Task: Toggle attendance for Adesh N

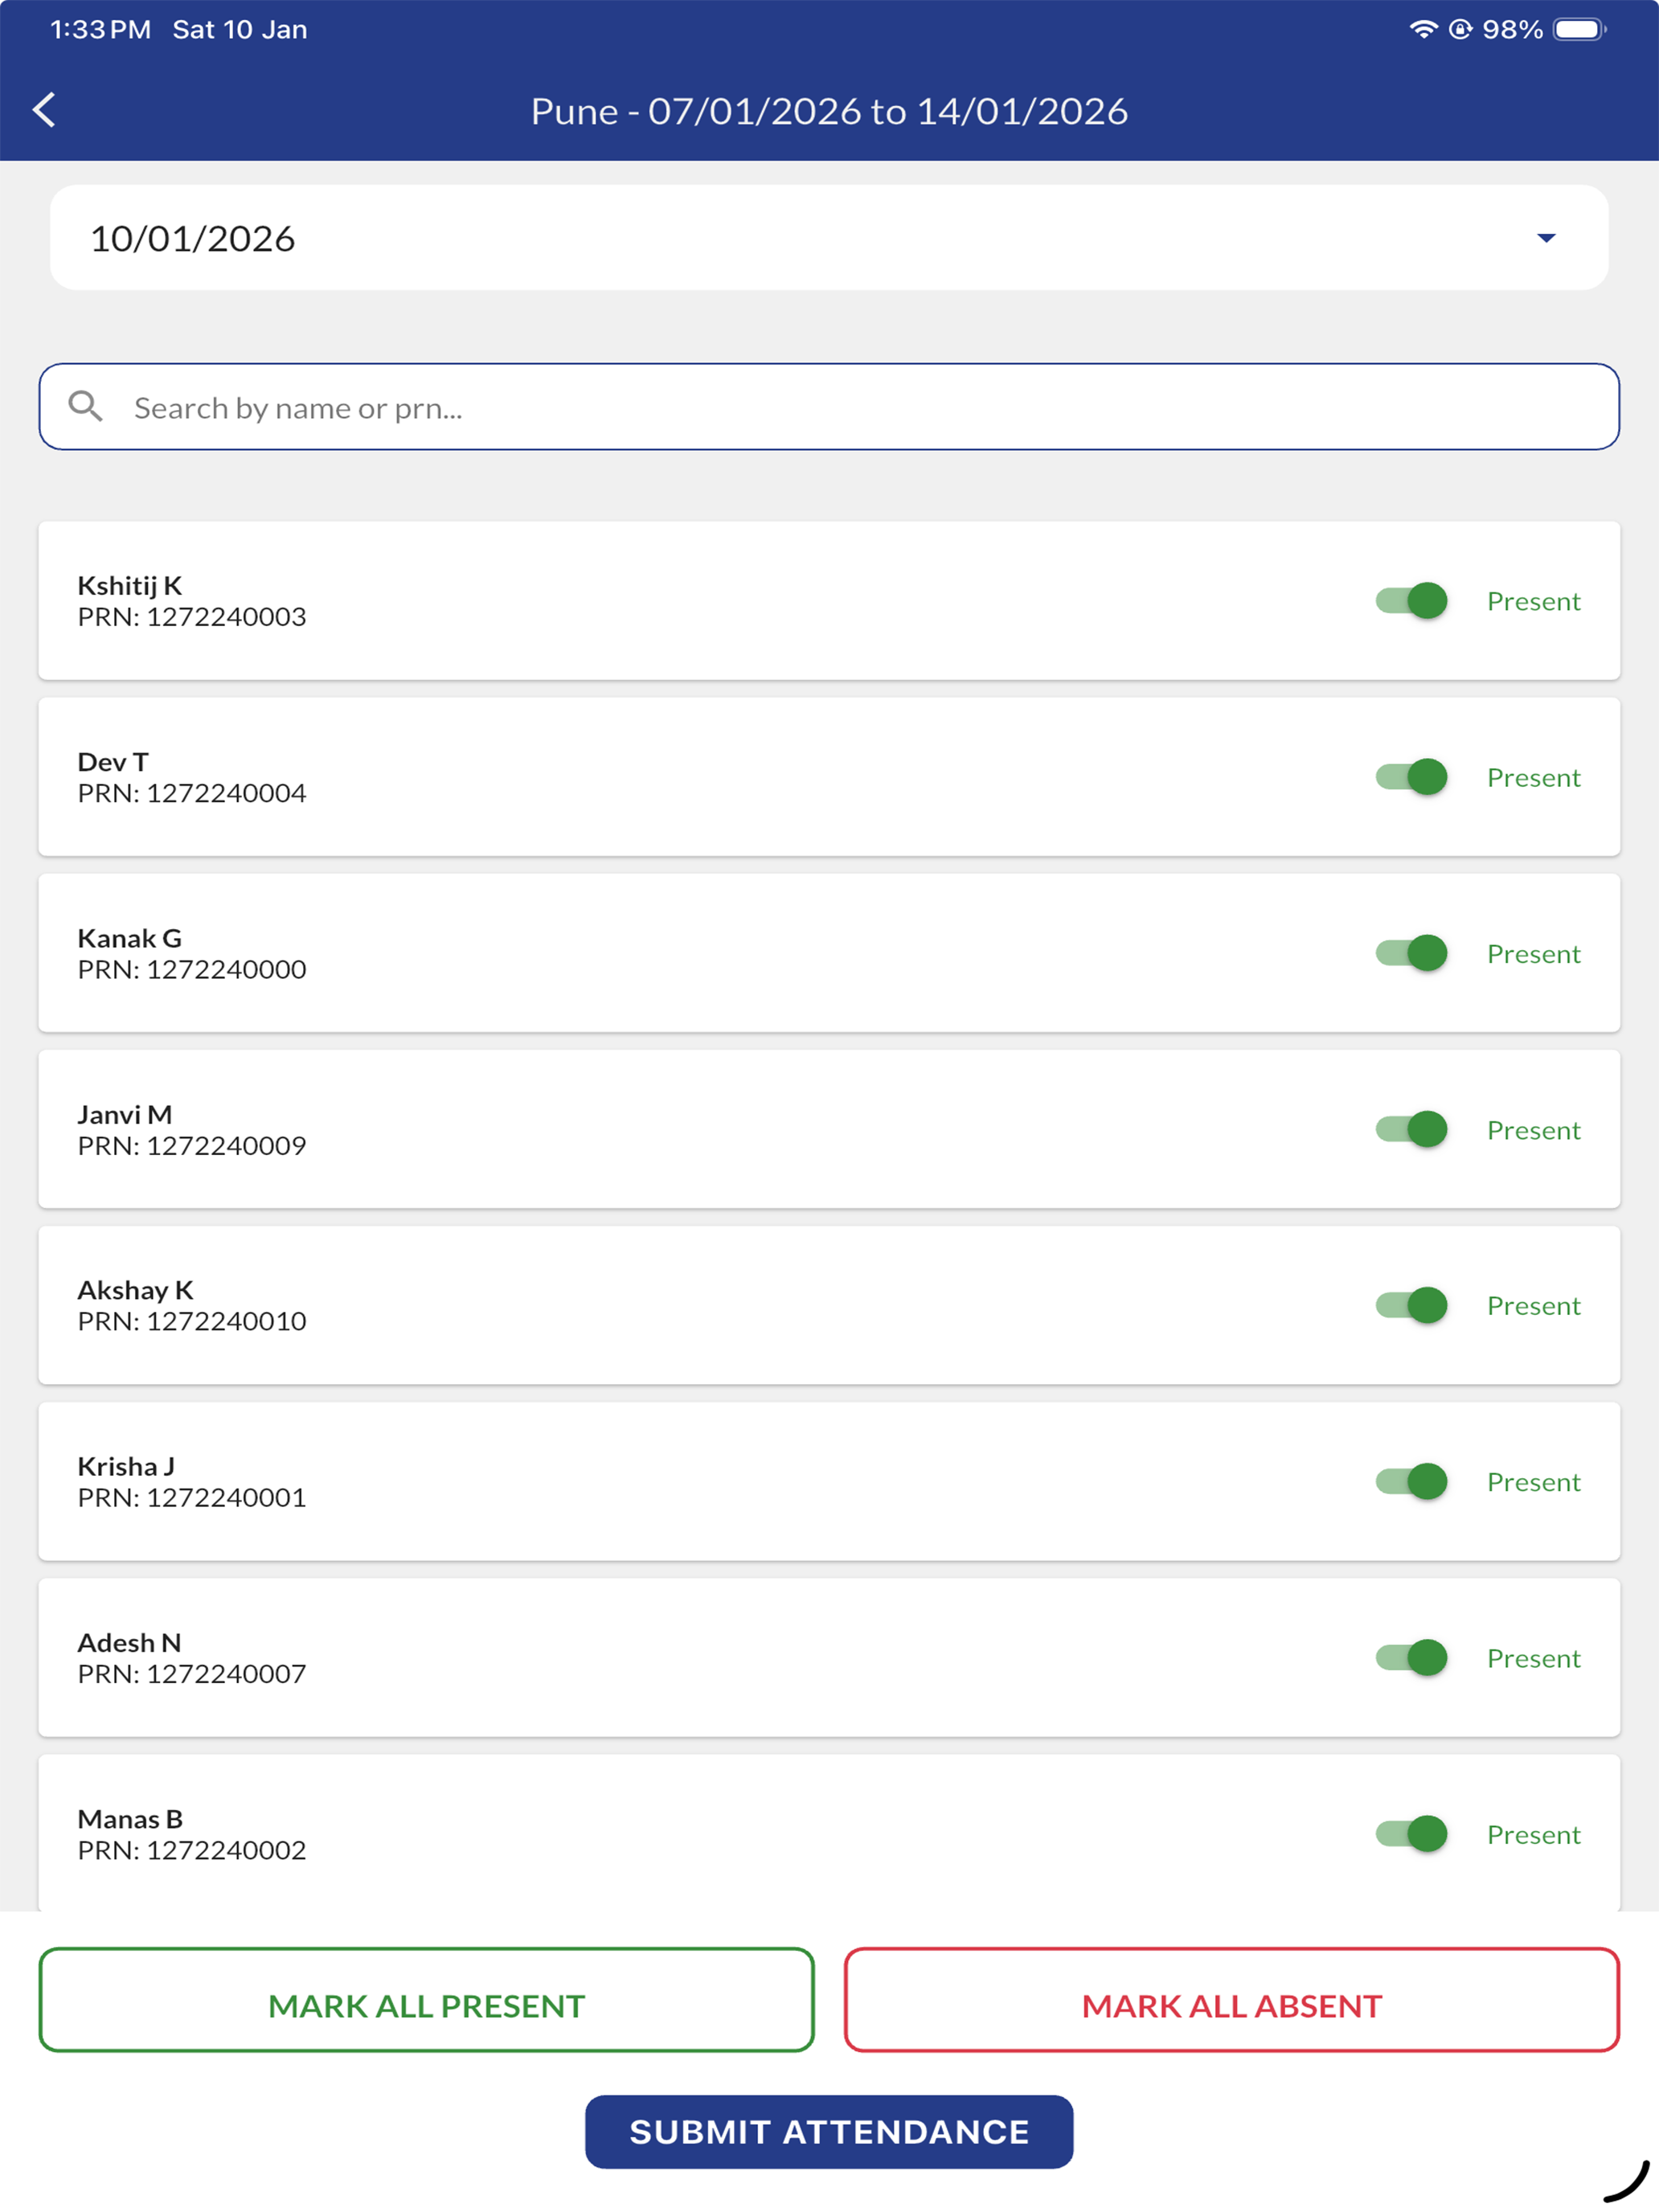Action: (x=1411, y=1657)
